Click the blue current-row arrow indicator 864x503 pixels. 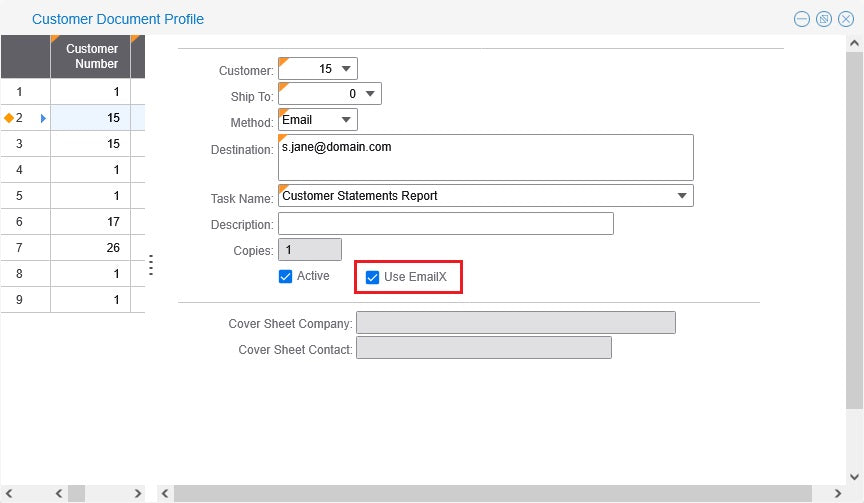pyautogui.click(x=43, y=118)
